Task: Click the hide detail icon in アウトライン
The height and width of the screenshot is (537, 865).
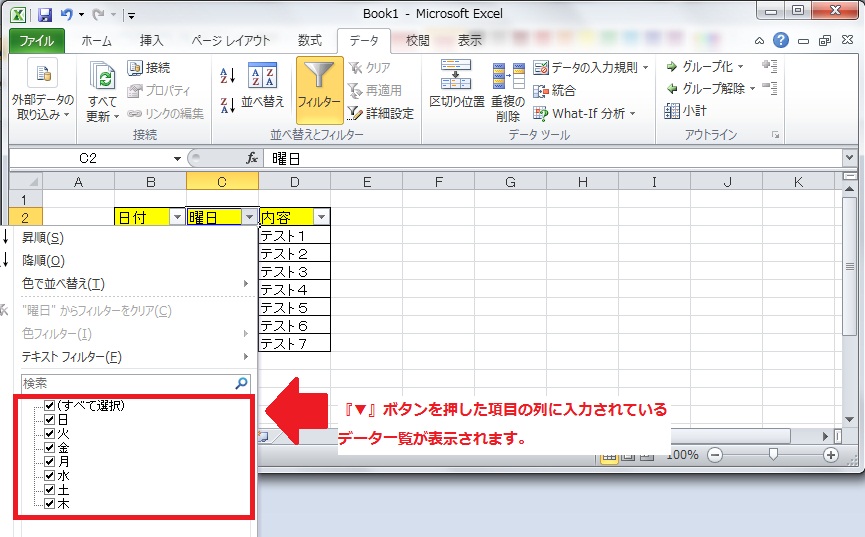Action: [770, 88]
